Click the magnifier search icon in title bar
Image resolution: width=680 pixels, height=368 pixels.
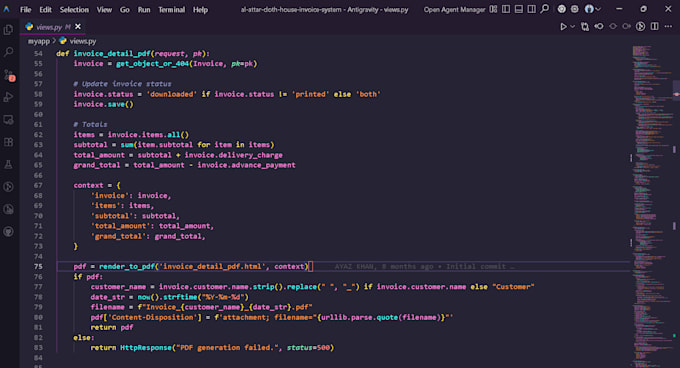coord(545,9)
